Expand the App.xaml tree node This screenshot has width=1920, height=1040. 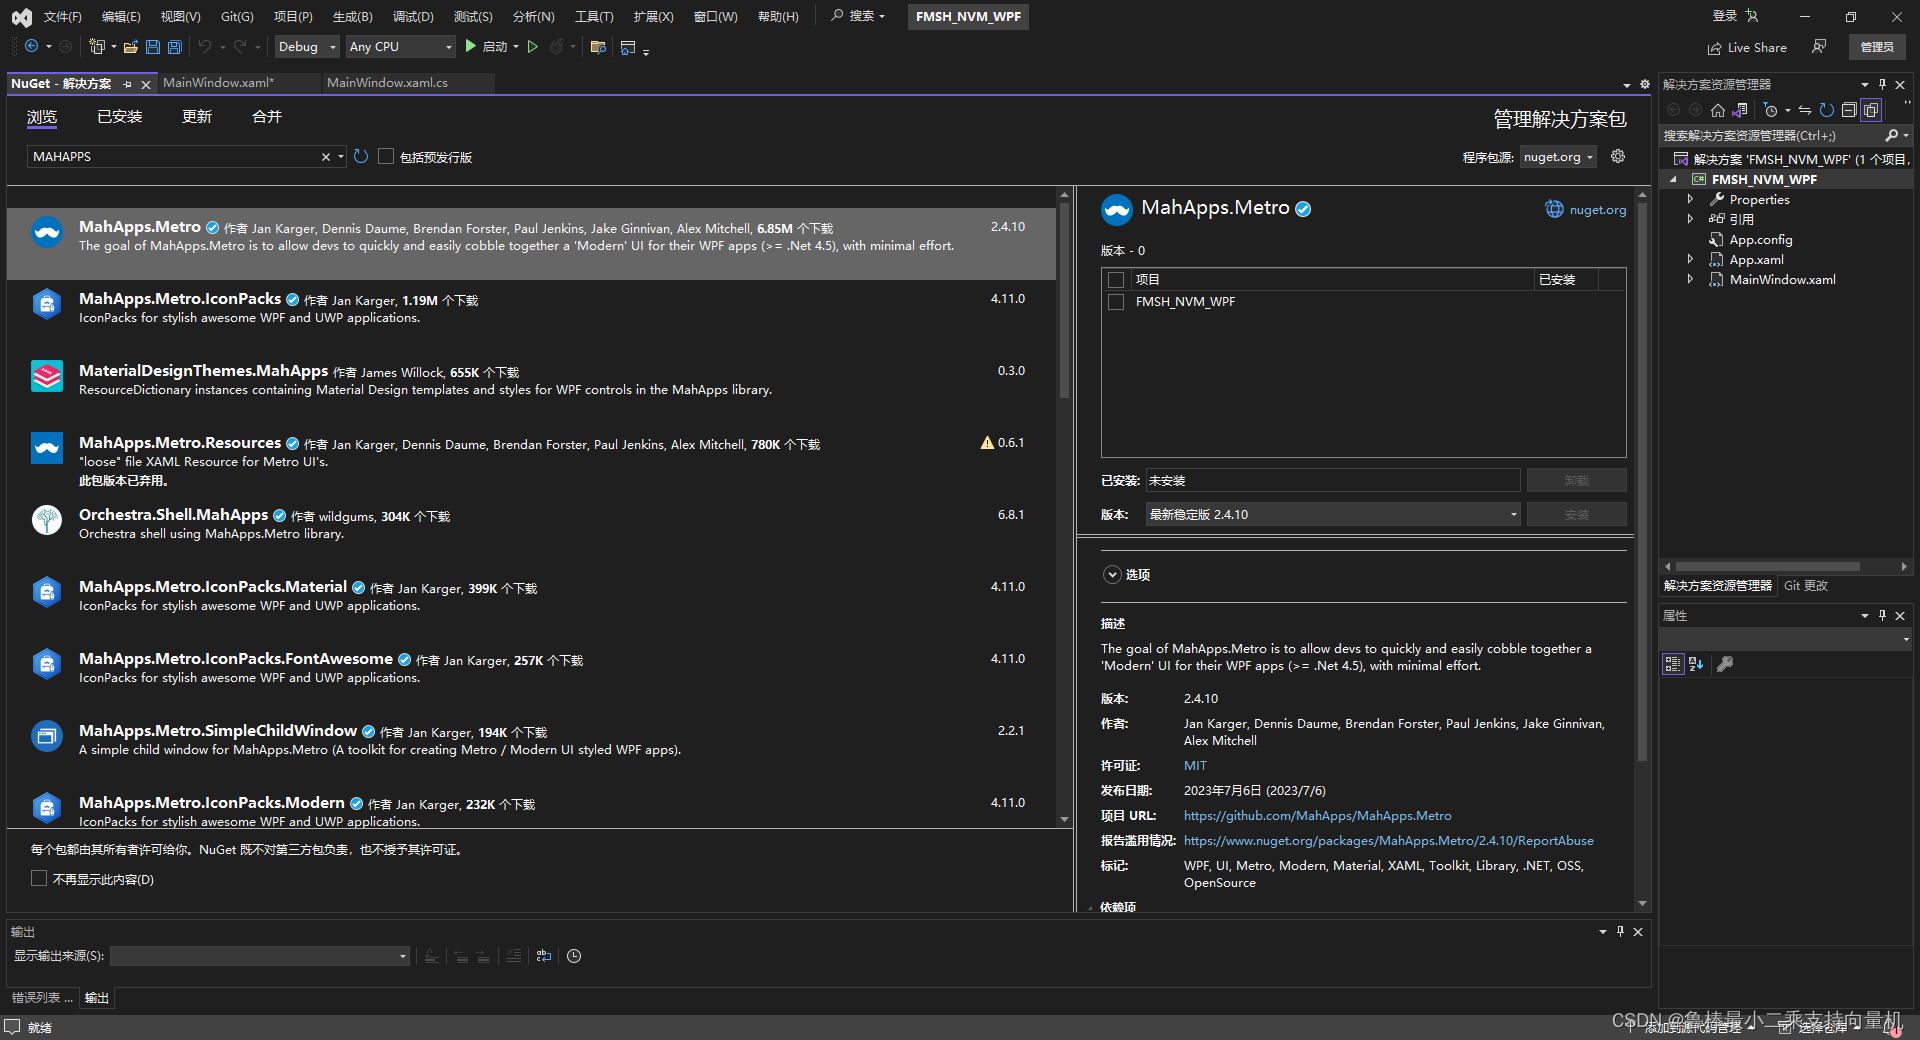[x=1690, y=259]
